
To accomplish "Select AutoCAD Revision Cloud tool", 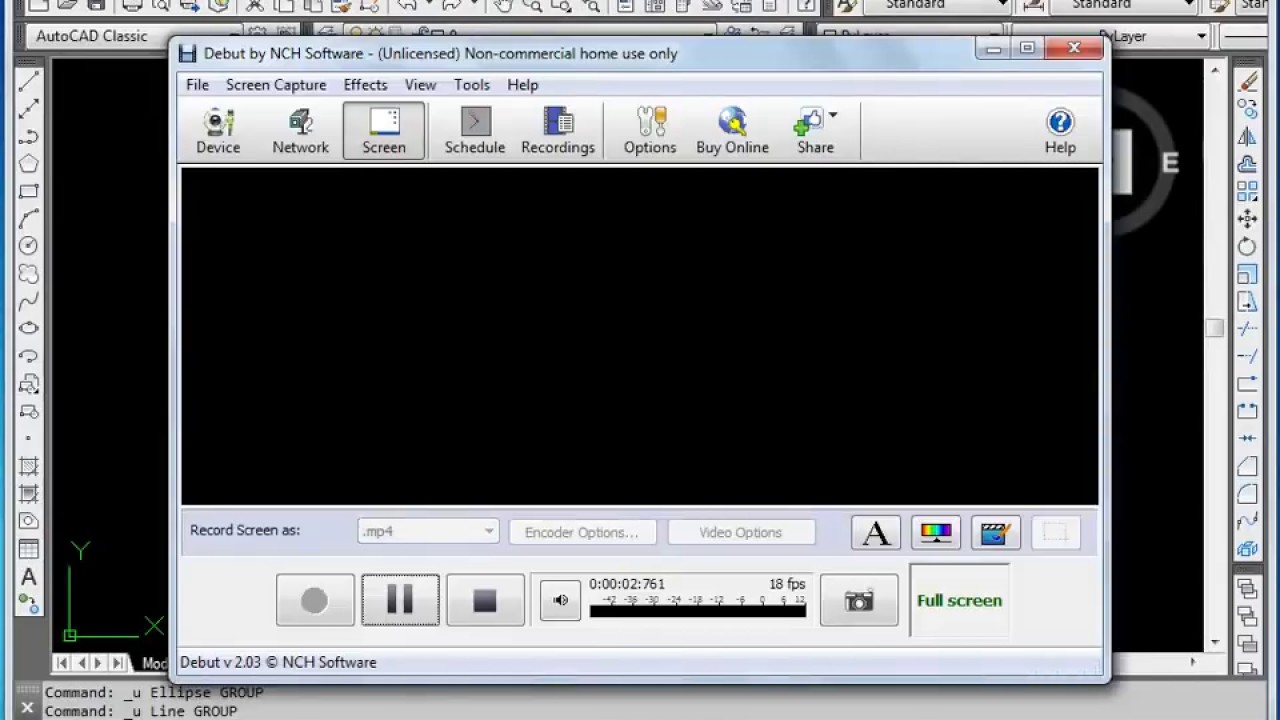I will [28, 273].
